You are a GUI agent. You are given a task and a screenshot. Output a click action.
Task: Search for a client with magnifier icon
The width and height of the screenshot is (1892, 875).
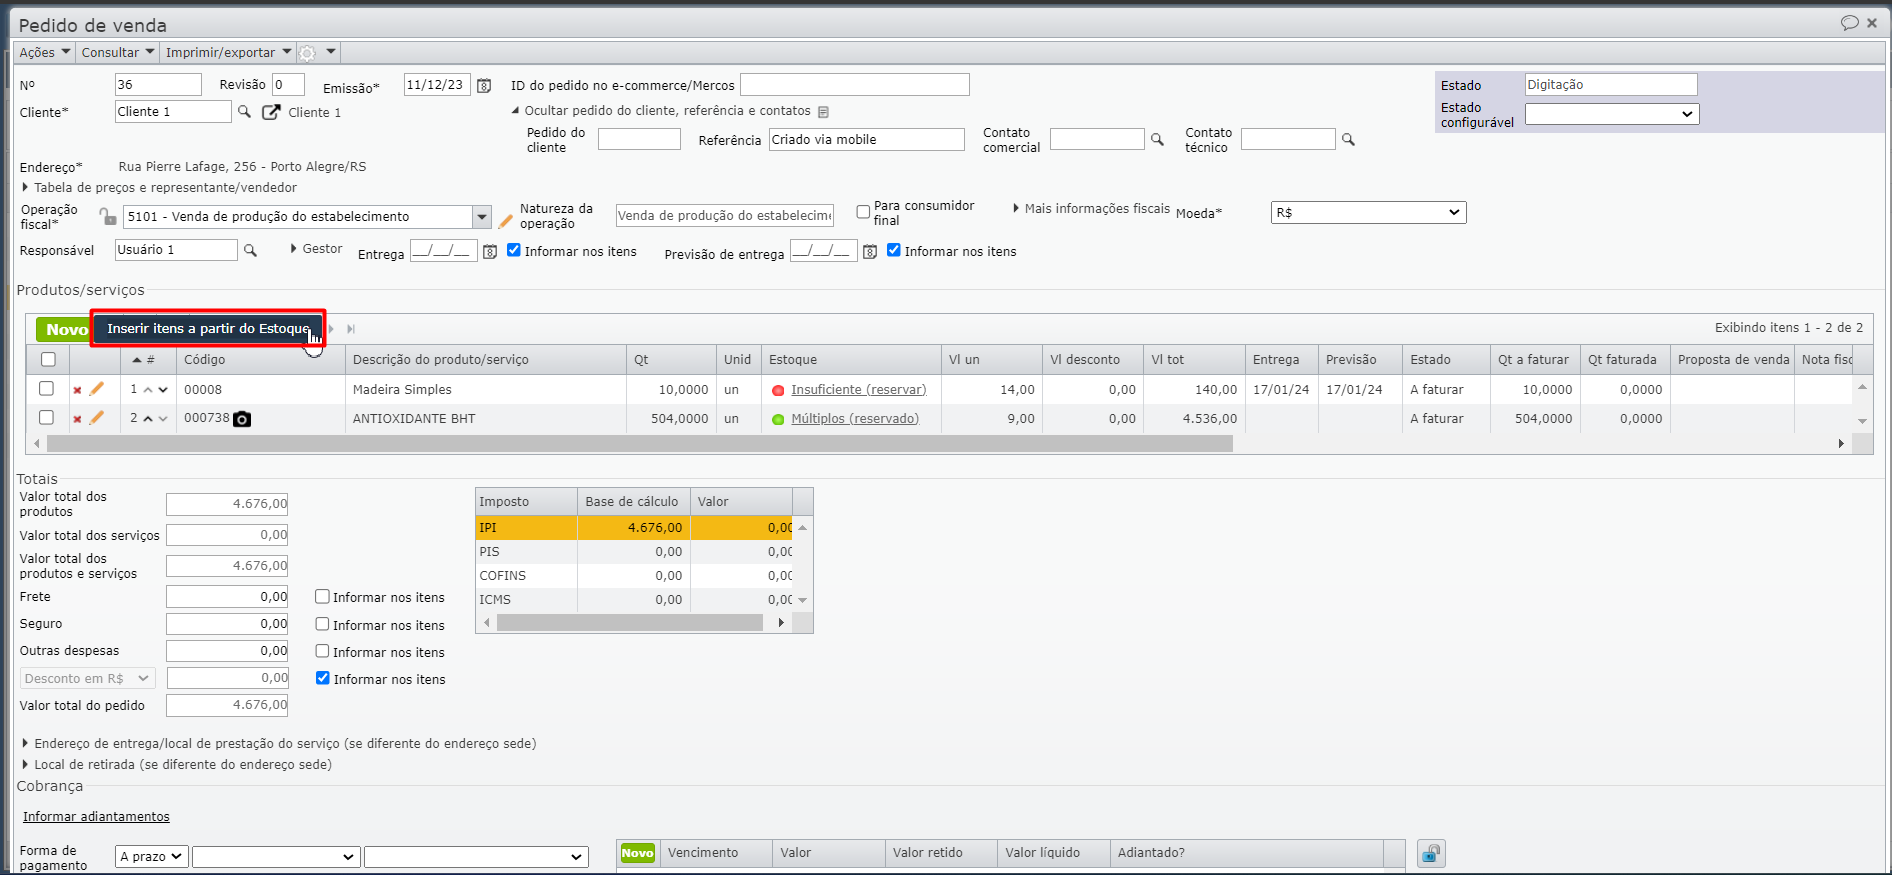pyautogui.click(x=244, y=112)
